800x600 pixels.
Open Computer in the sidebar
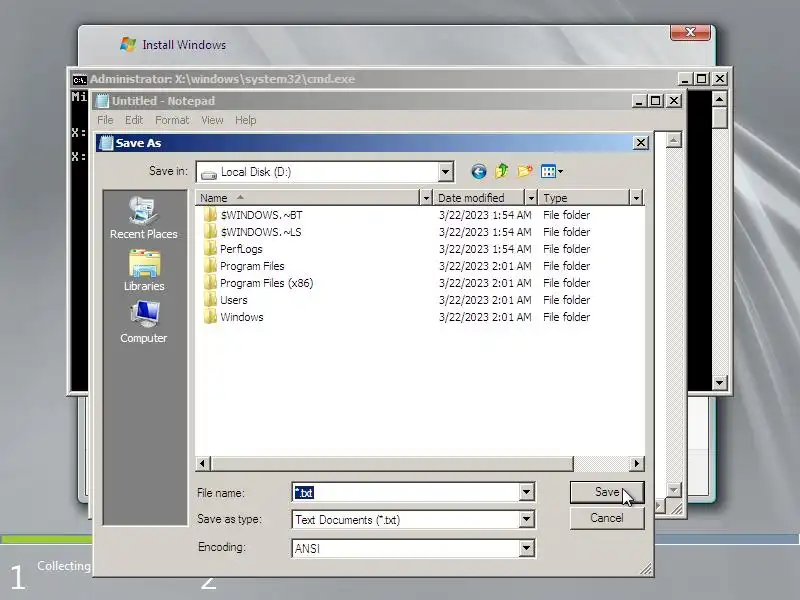[x=144, y=322]
